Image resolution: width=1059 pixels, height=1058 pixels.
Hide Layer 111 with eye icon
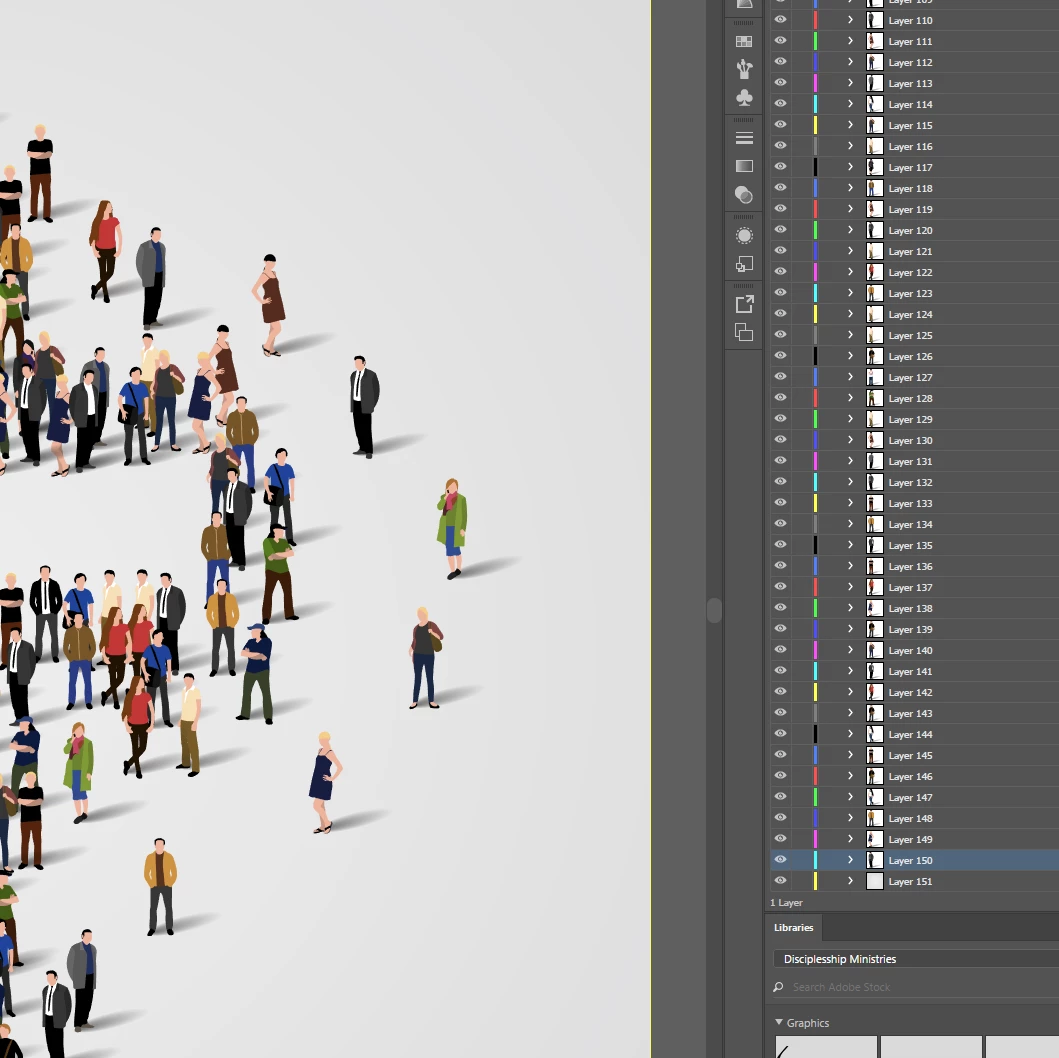pos(780,41)
